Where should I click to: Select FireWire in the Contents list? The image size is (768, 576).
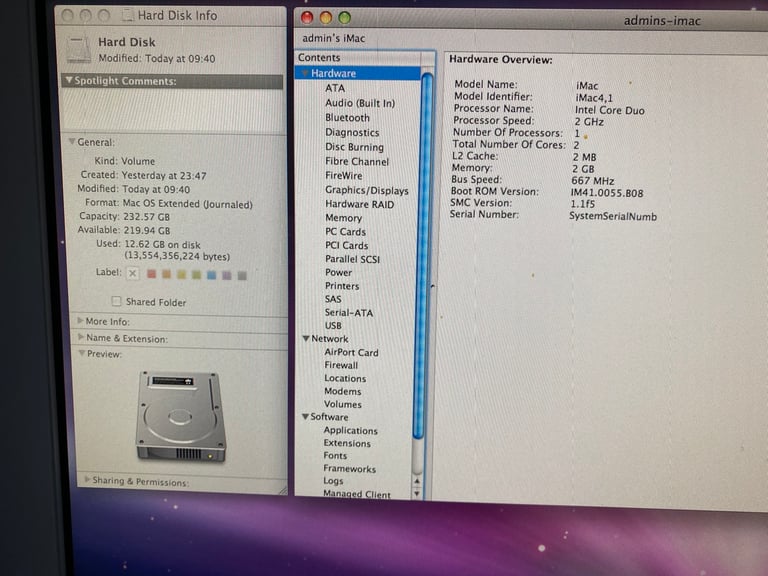344,175
